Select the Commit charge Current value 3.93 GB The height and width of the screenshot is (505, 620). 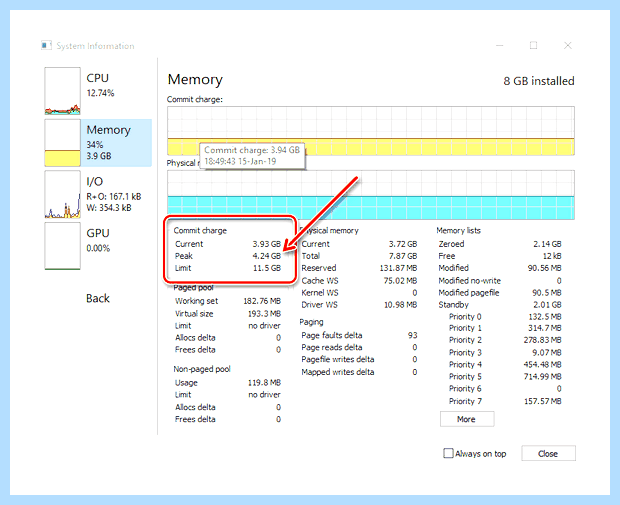click(267, 244)
